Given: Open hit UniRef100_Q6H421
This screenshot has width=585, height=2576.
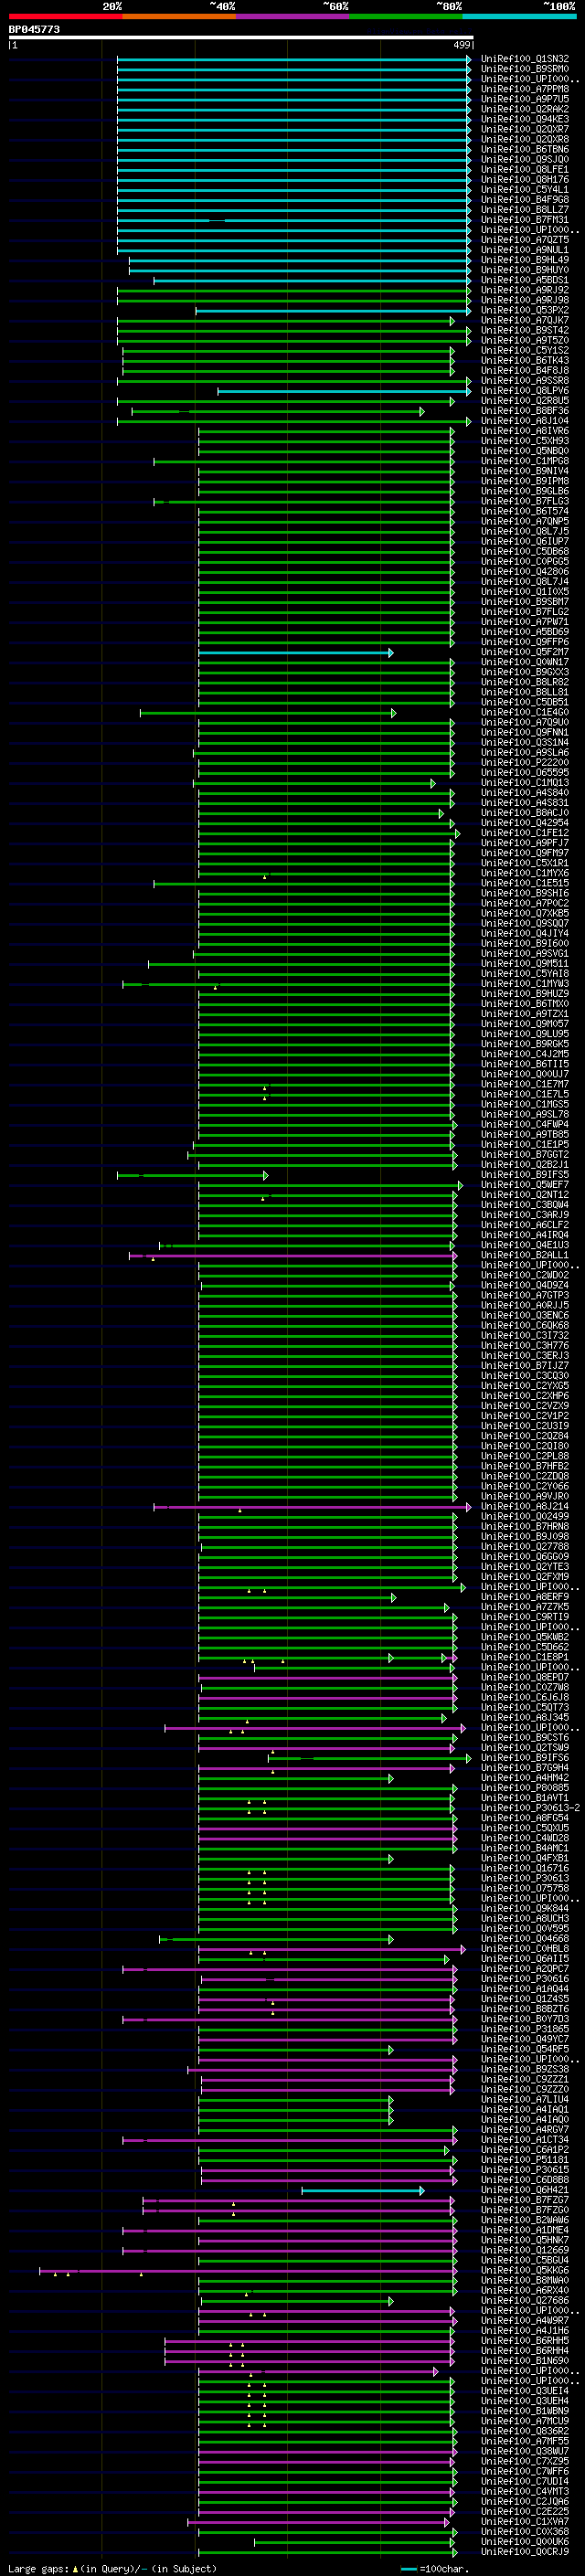Looking at the screenshot, I should pyautogui.click(x=525, y=2190).
